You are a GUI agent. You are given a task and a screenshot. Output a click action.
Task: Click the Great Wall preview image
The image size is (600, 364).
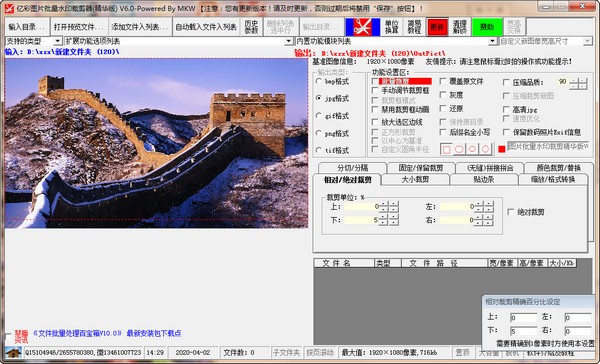pyautogui.click(x=156, y=143)
